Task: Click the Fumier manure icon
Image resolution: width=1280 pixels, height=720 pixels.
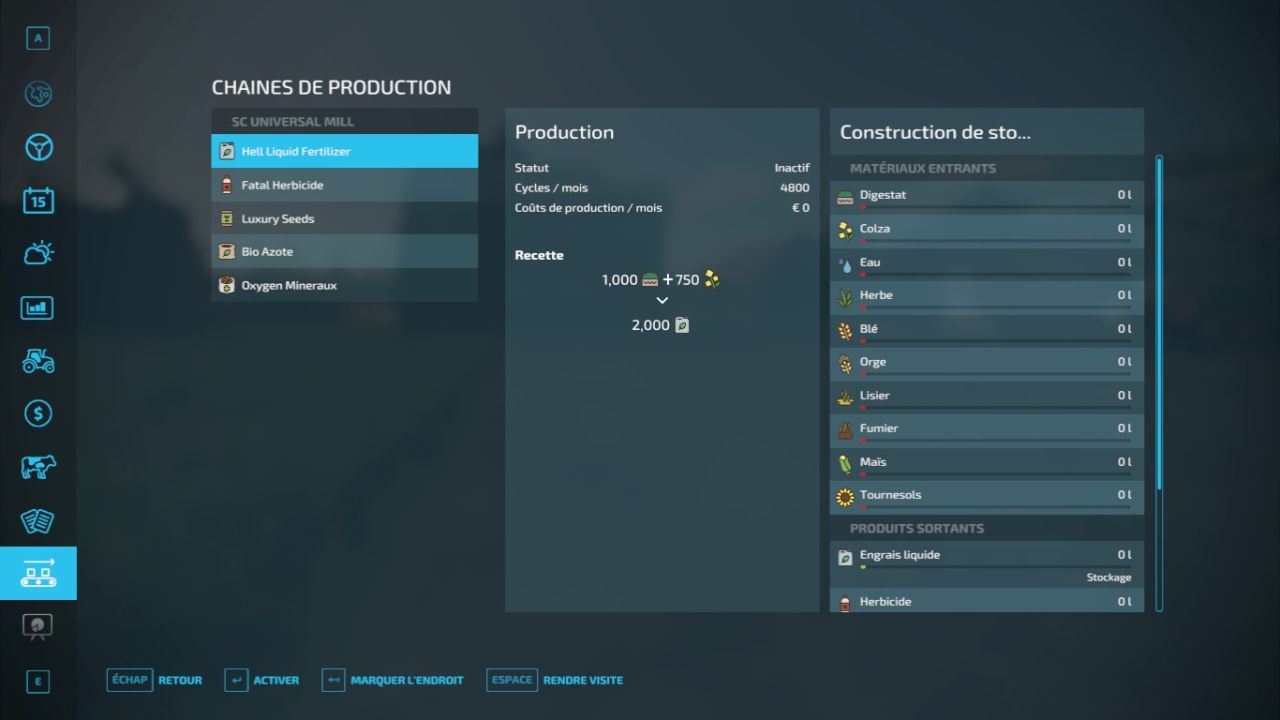Action: pyautogui.click(x=845, y=431)
